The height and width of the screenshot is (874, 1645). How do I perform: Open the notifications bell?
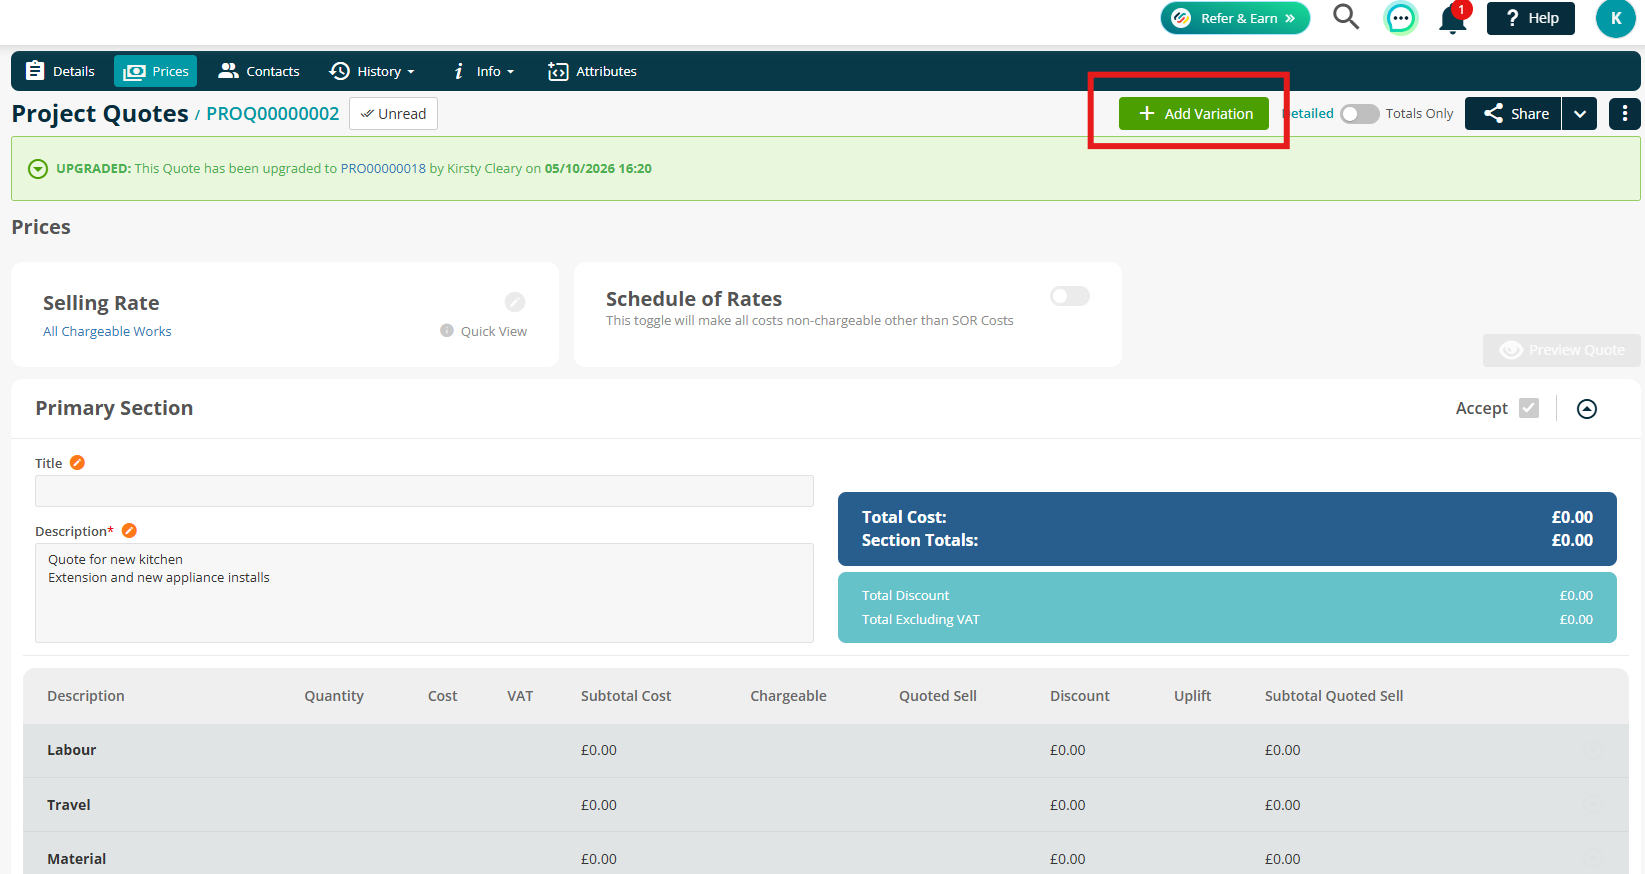coord(1452,19)
